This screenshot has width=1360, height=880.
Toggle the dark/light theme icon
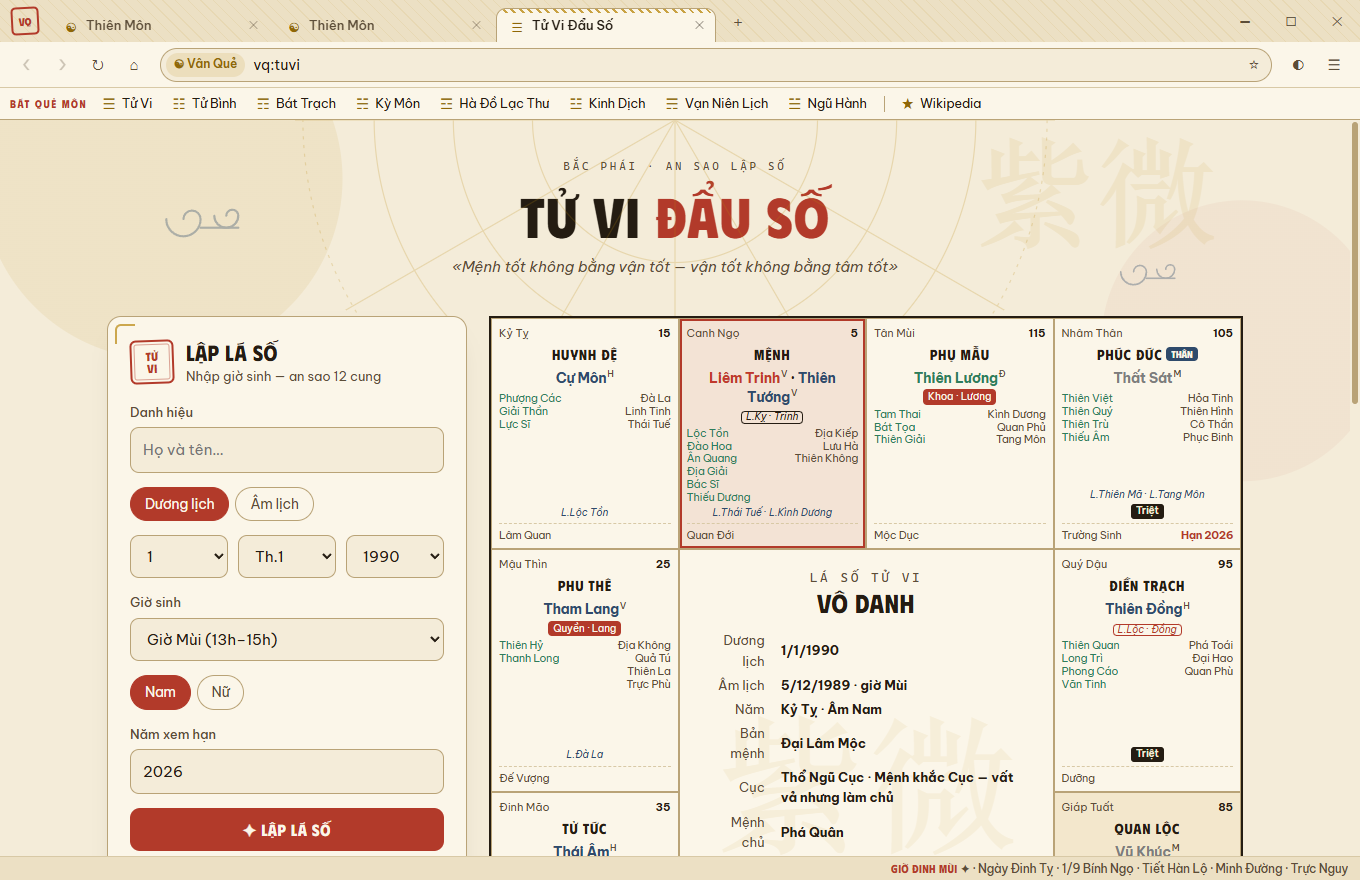coord(1298,65)
